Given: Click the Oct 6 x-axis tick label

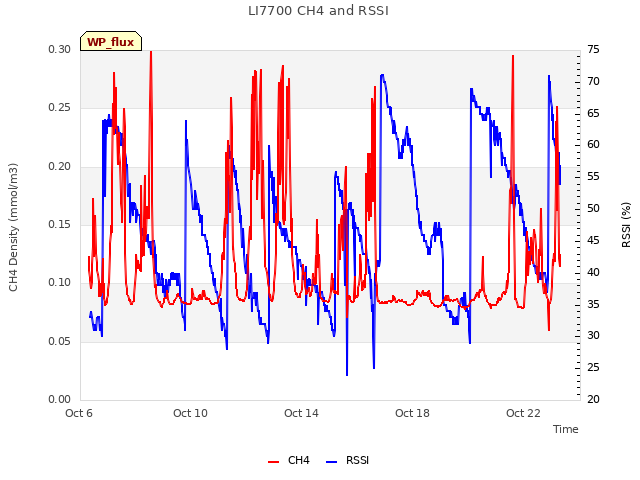Looking at the screenshot, I should (79, 413).
